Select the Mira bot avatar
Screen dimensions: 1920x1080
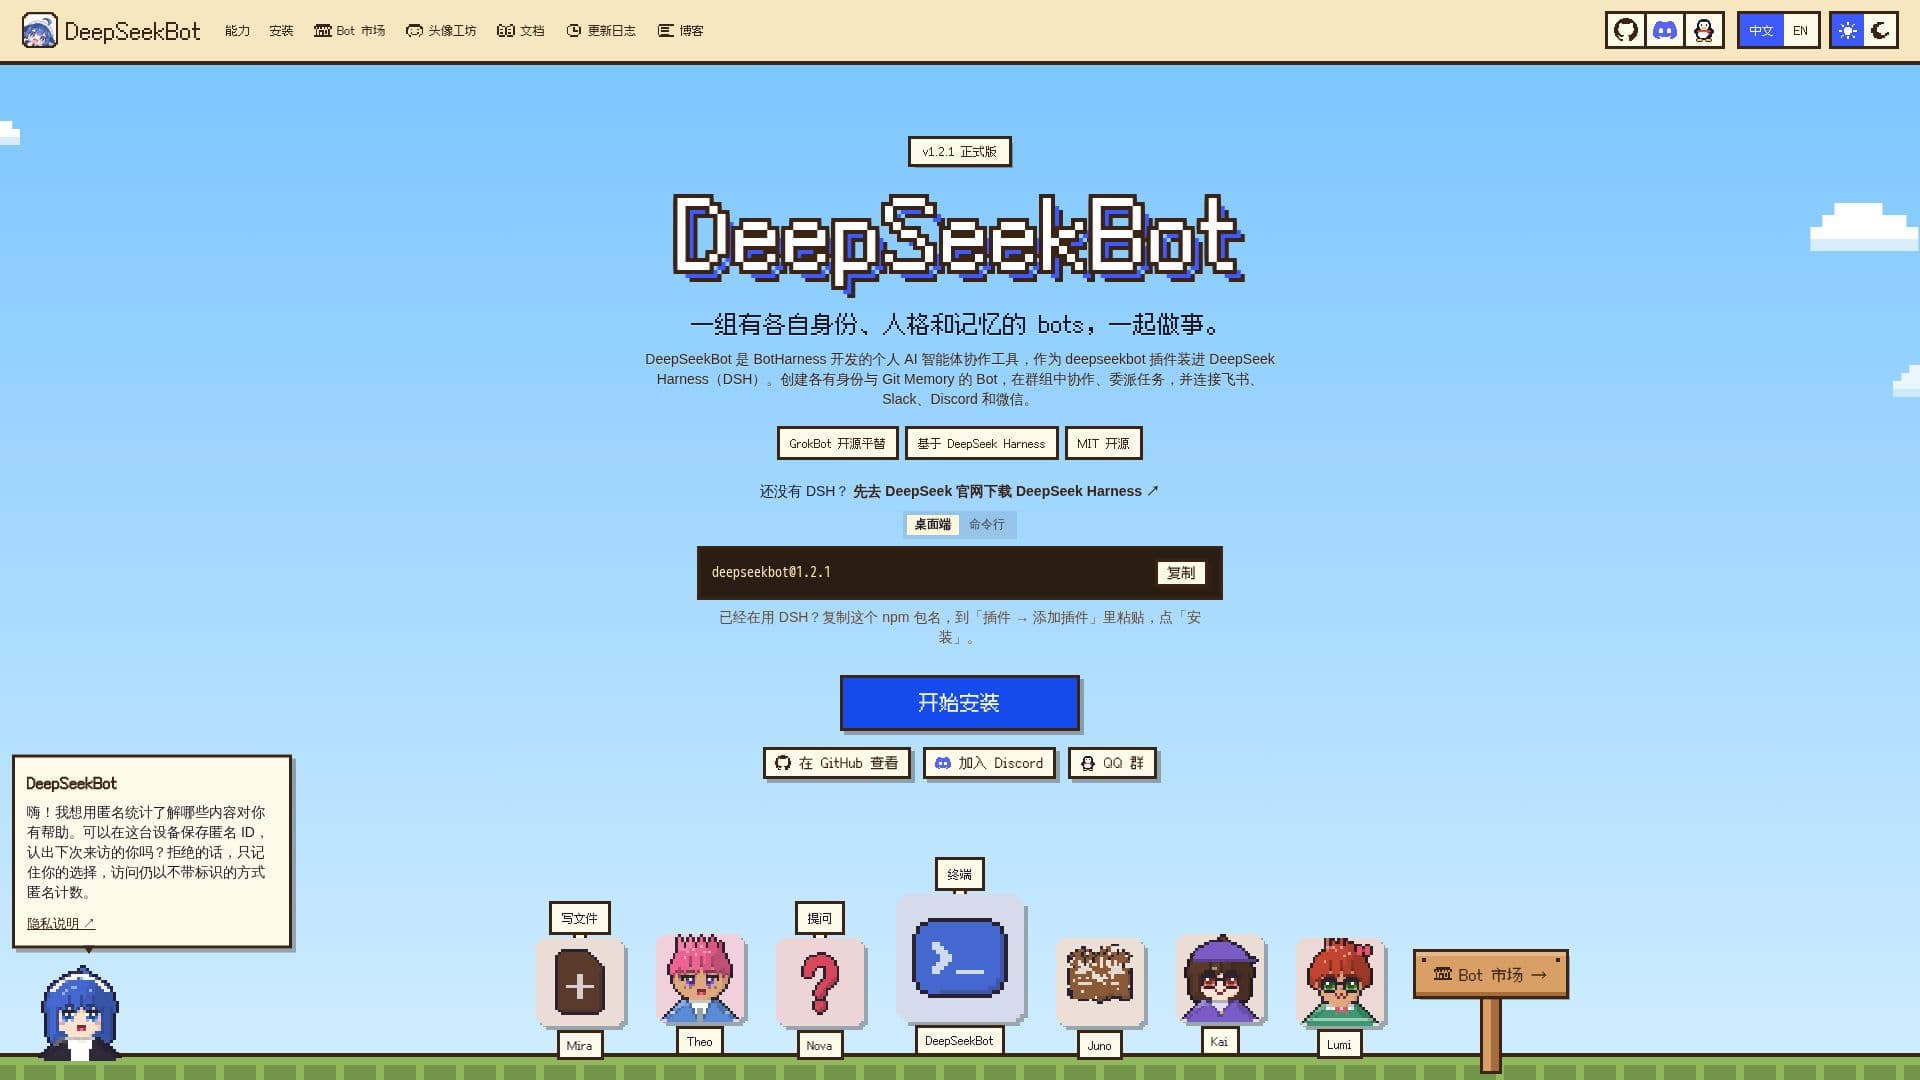[580, 983]
